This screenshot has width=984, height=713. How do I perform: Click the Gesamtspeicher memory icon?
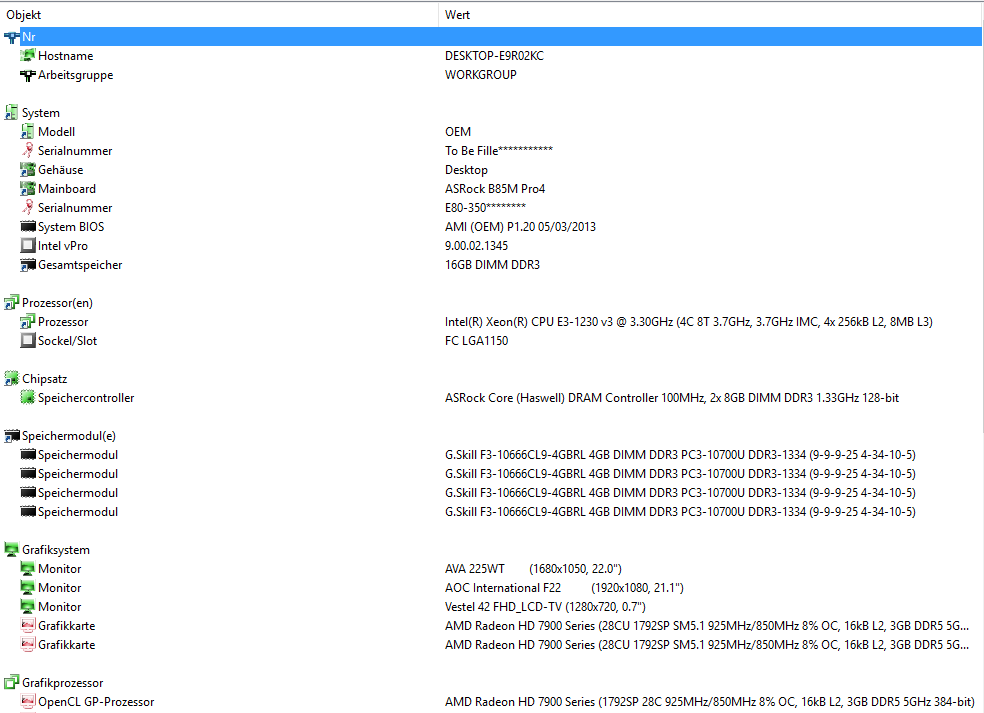(28, 265)
